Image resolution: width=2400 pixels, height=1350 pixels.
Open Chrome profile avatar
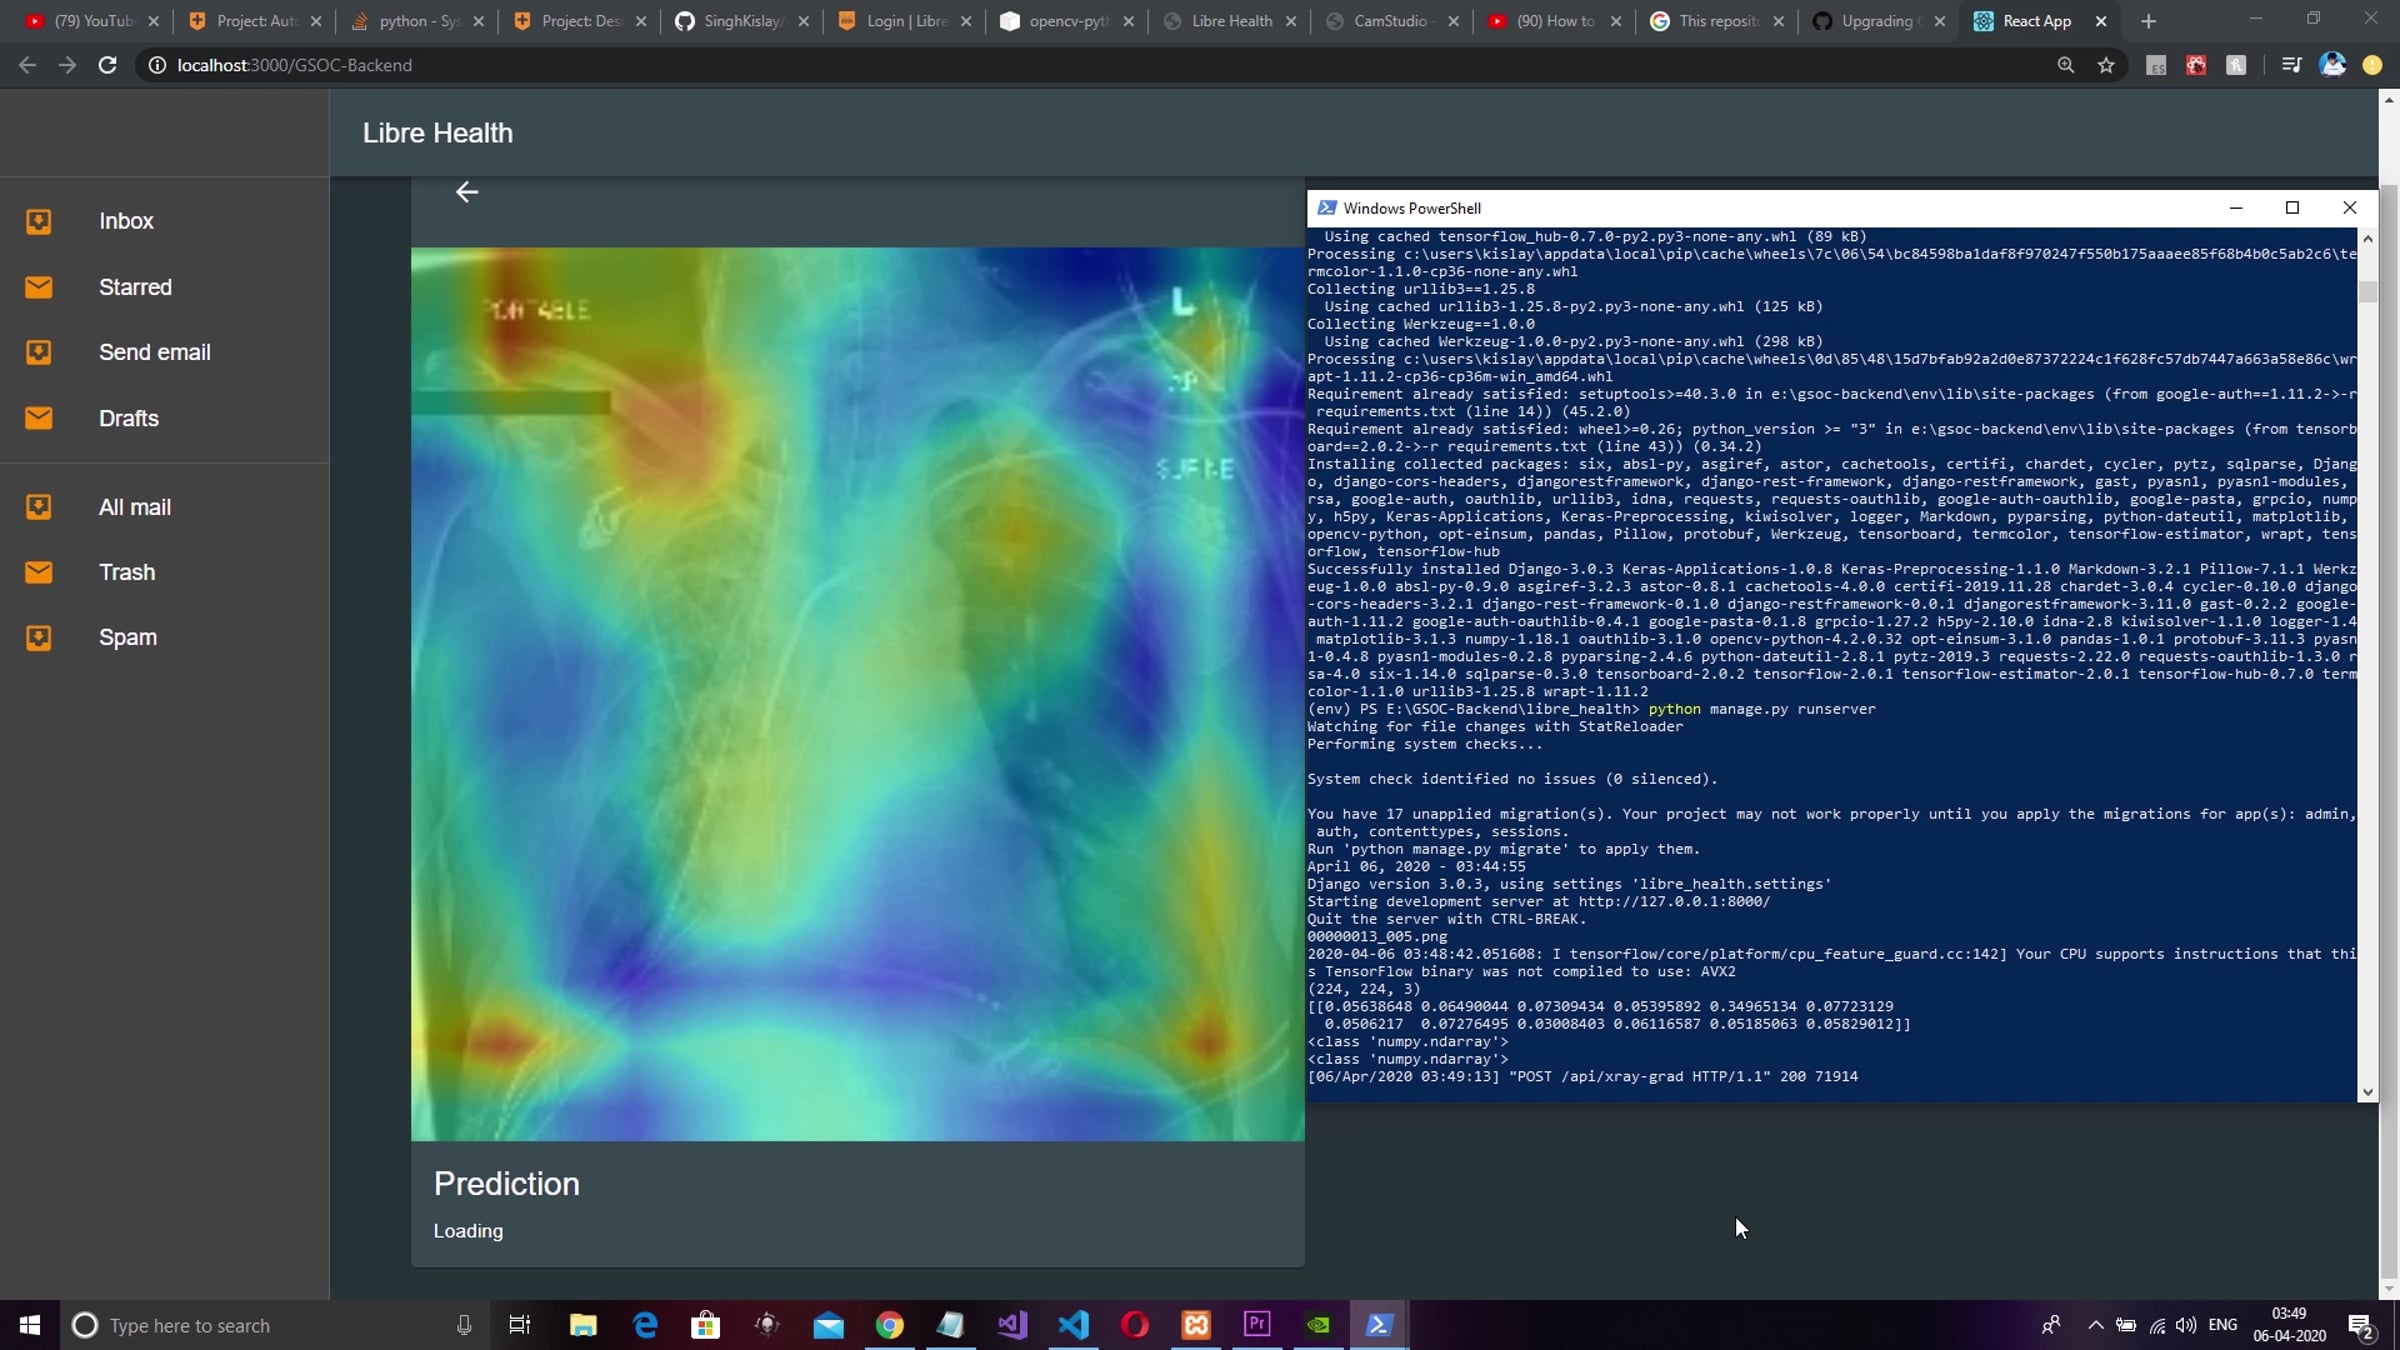(x=2332, y=65)
